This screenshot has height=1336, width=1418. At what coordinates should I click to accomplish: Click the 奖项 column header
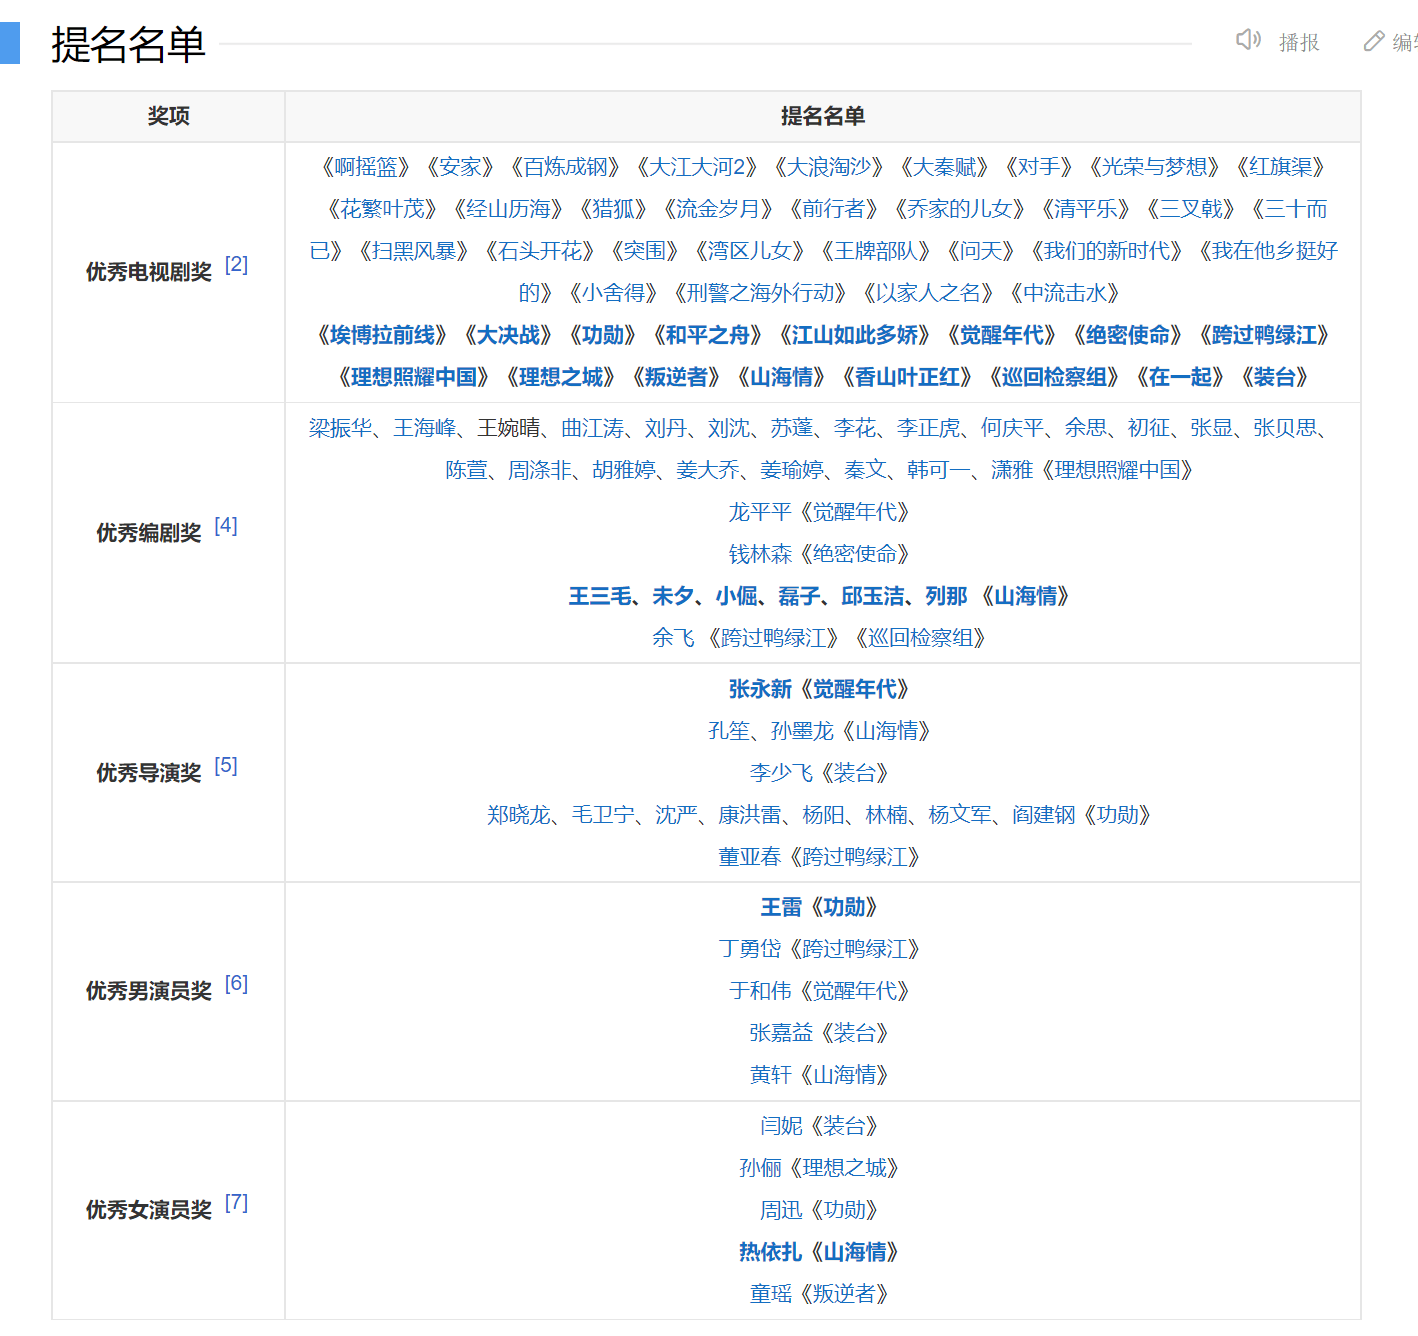(x=168, y=116)
